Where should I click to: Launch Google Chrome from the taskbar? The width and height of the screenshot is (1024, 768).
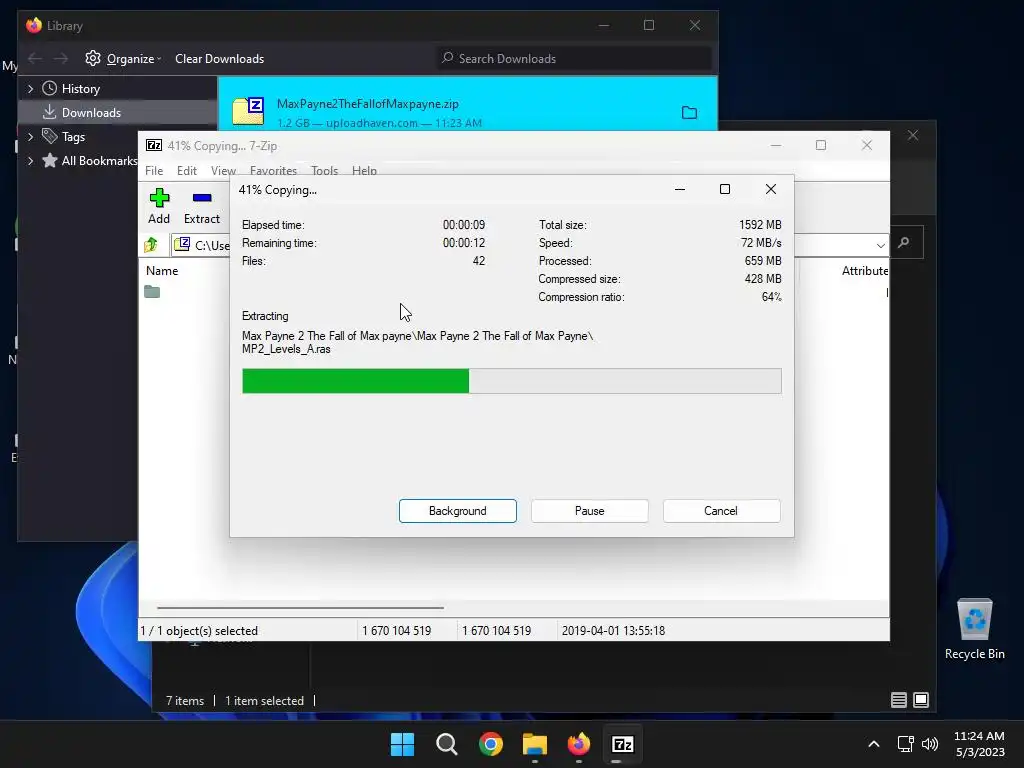pyautogui.click(x=490, y=744)
